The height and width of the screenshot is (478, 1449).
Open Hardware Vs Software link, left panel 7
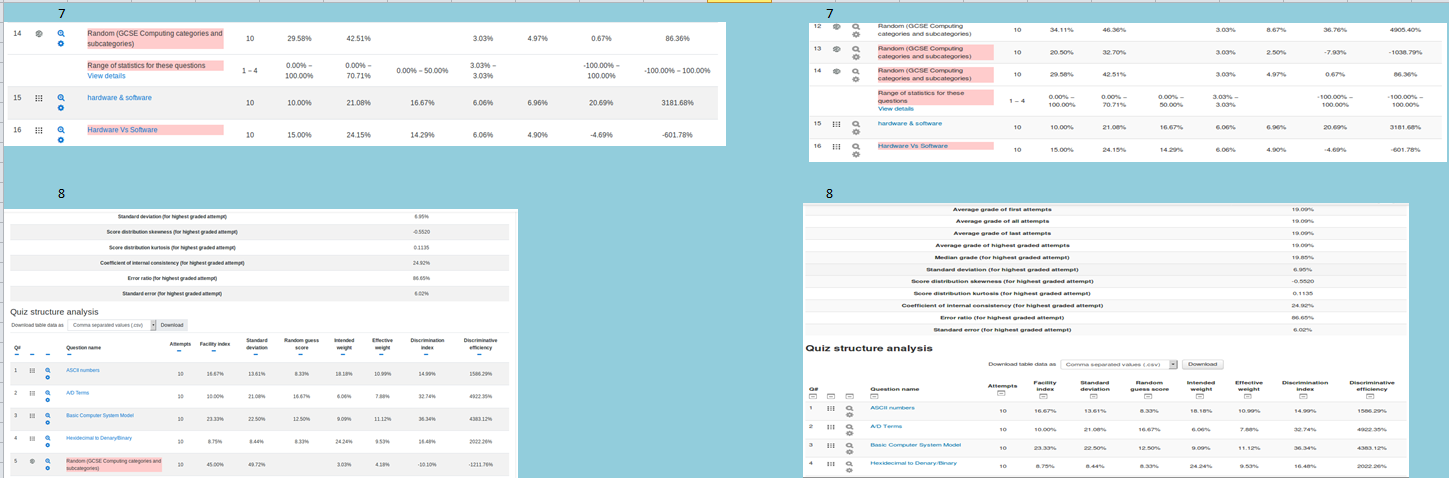click(x=123, y=129)
